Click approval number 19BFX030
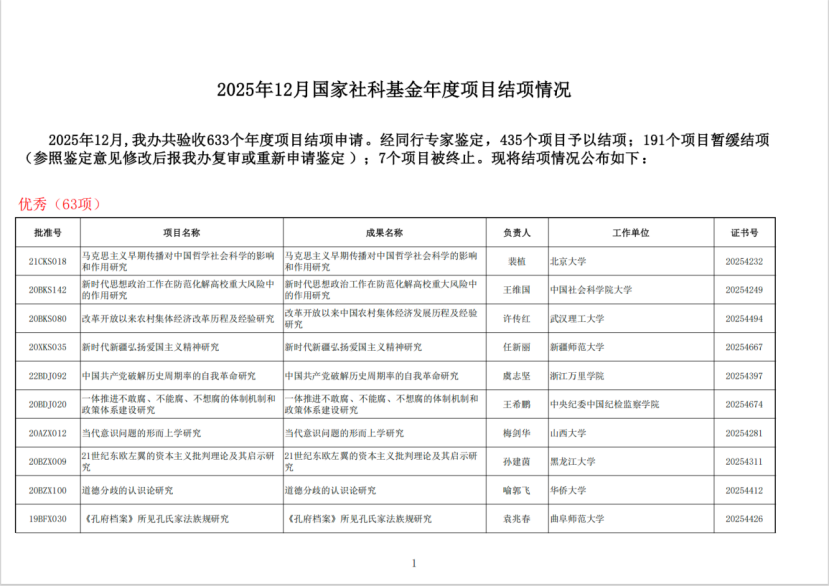The width and height of the screenshot is (829, 587). coord(48,519)
